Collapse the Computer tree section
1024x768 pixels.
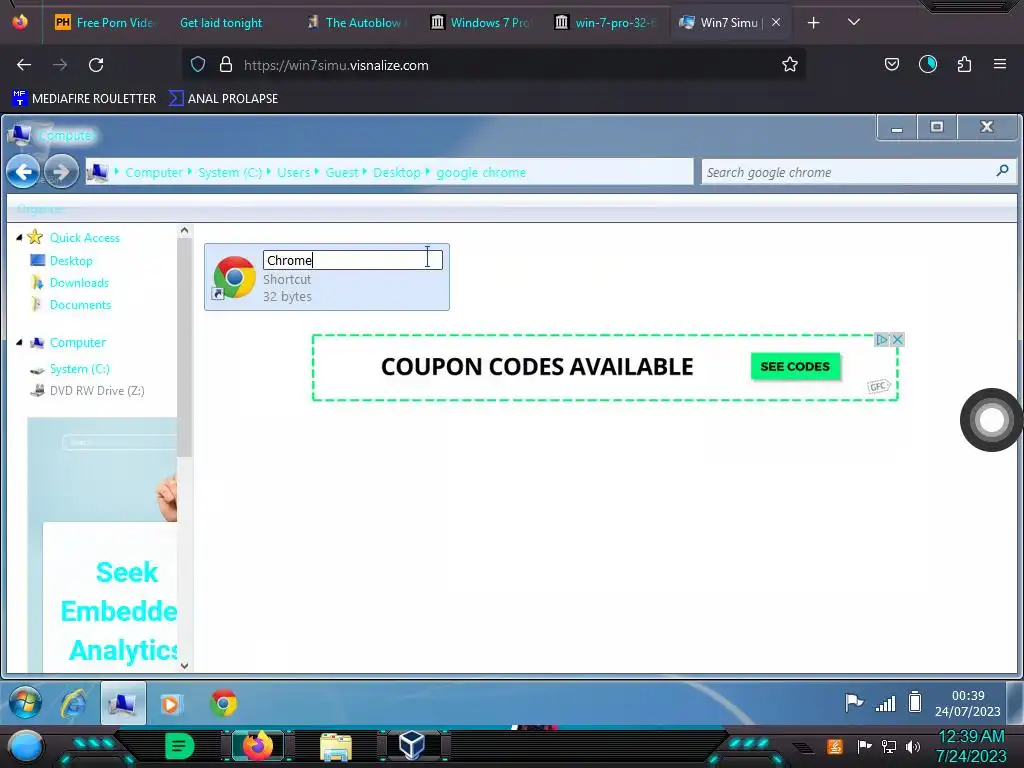point(19,342)
